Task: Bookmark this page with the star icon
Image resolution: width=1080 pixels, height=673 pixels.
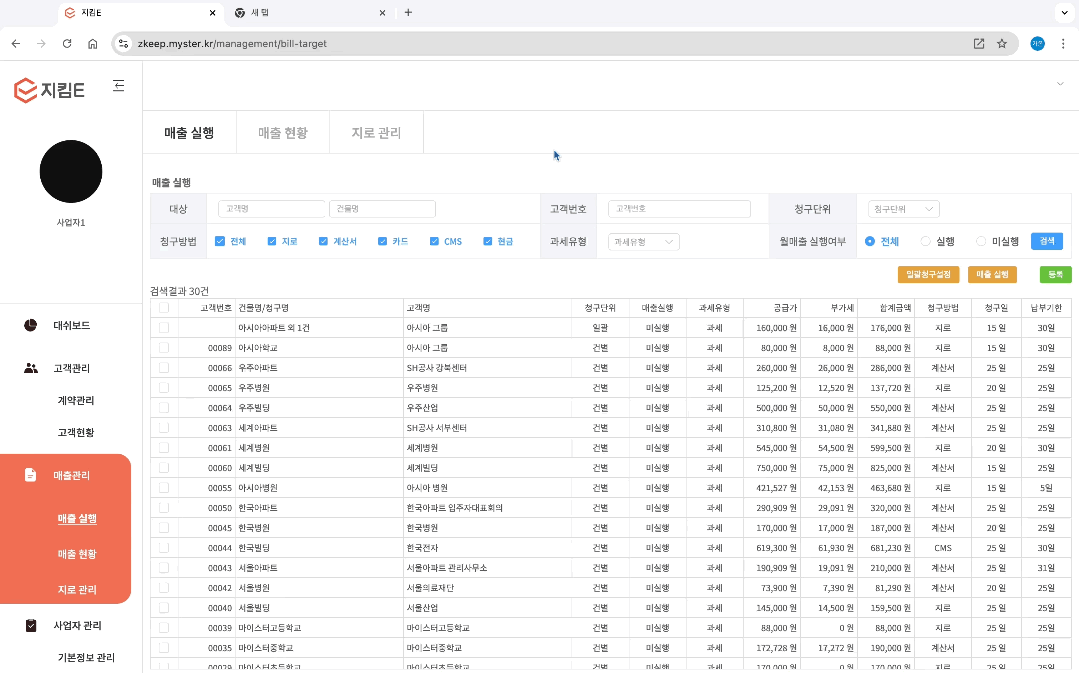Action: pos(1001,44)
